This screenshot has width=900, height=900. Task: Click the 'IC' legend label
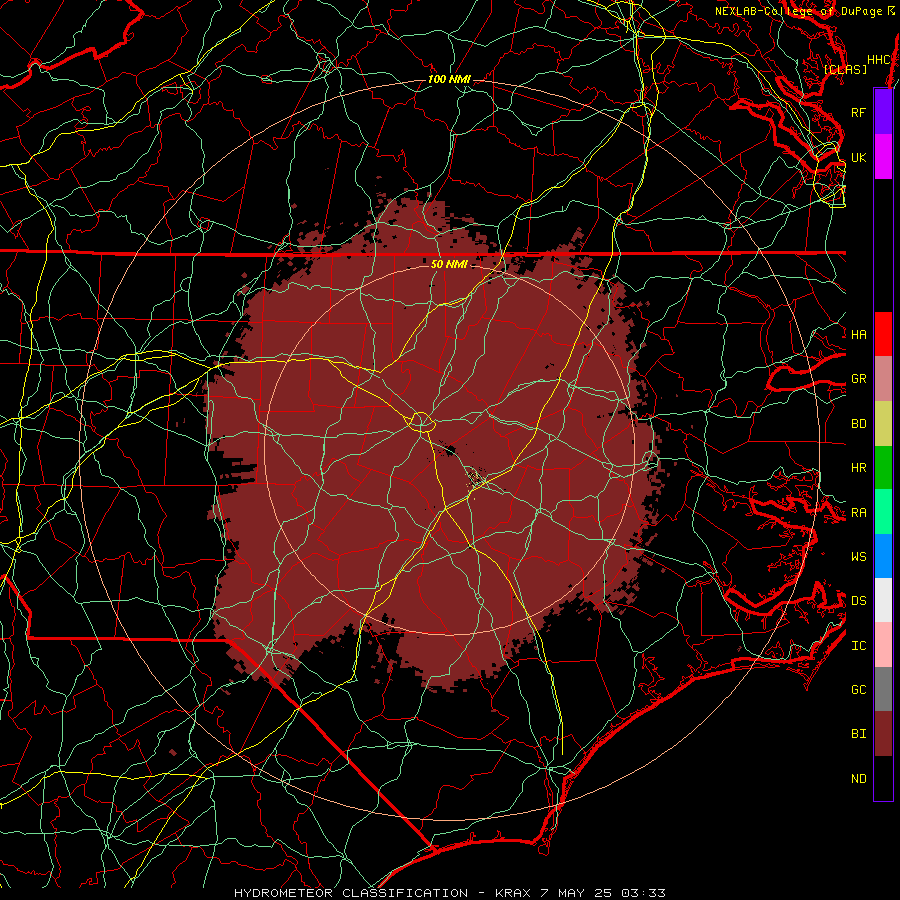(x=859, y=646)
